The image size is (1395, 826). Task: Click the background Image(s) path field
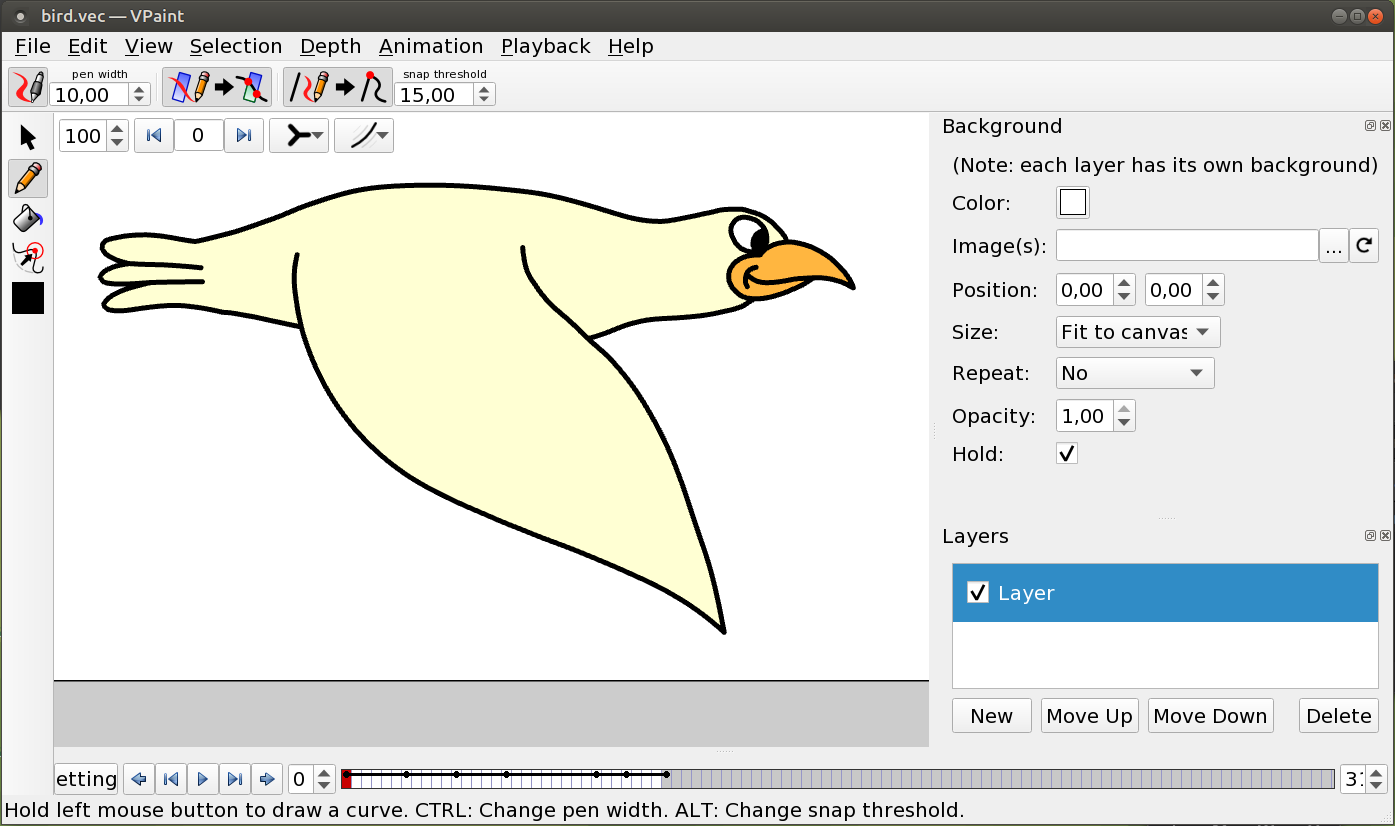click(1186, 245)
